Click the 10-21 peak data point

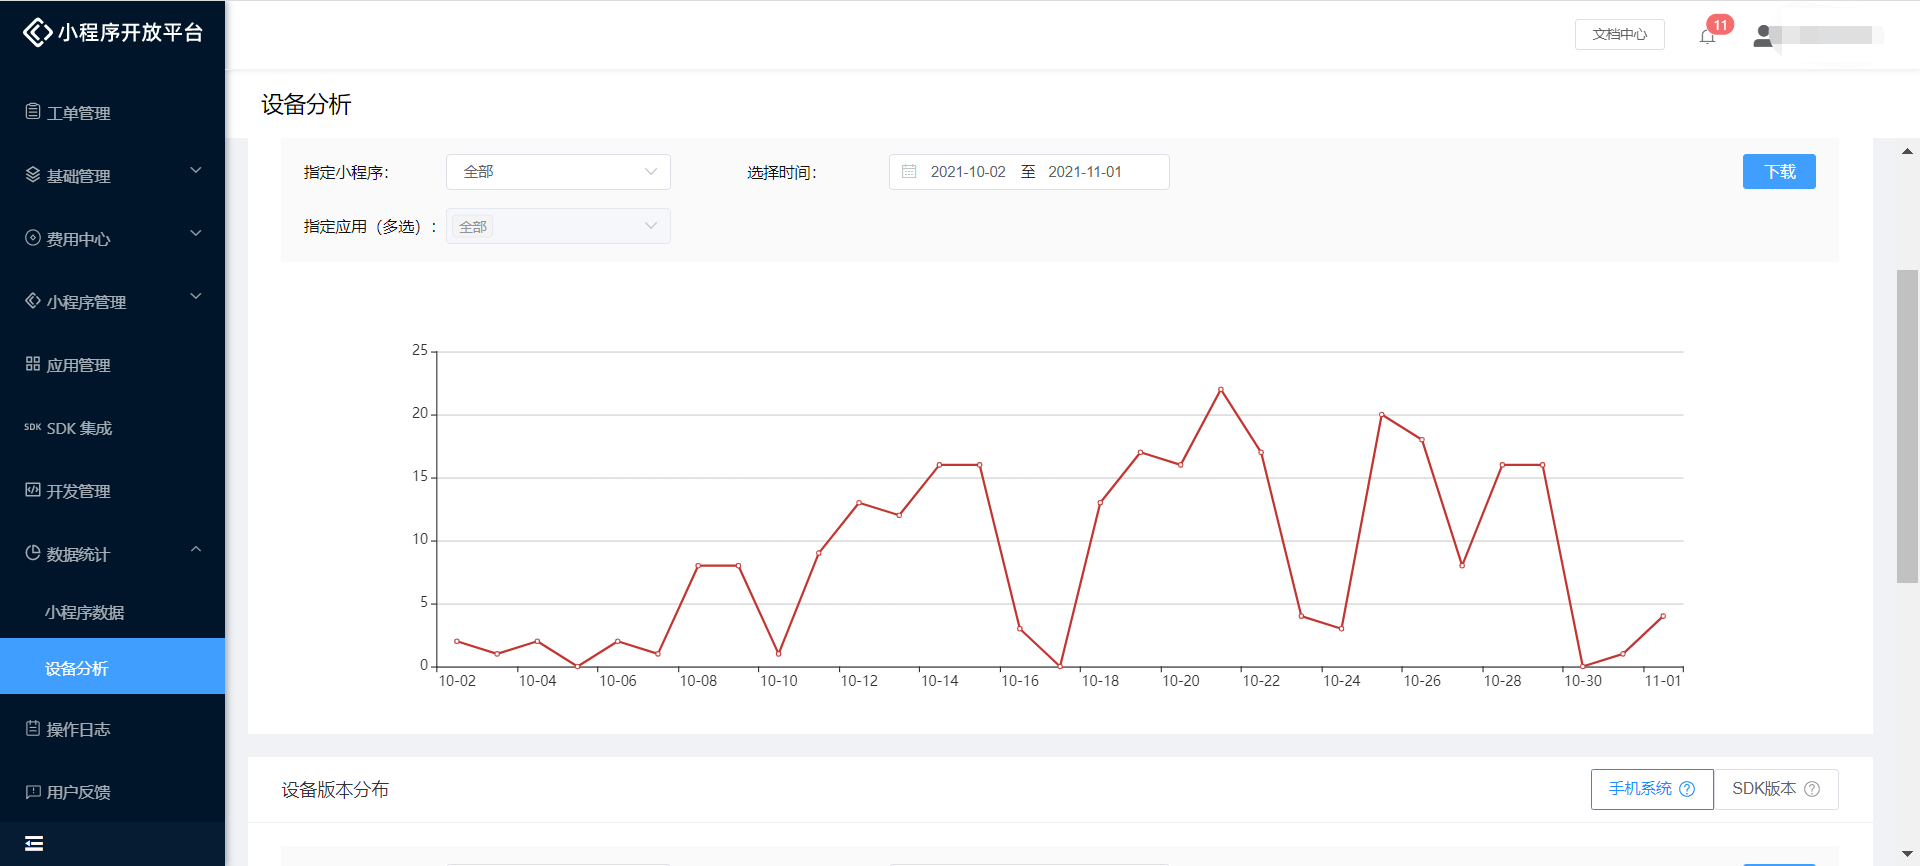tap(1221, 389)
